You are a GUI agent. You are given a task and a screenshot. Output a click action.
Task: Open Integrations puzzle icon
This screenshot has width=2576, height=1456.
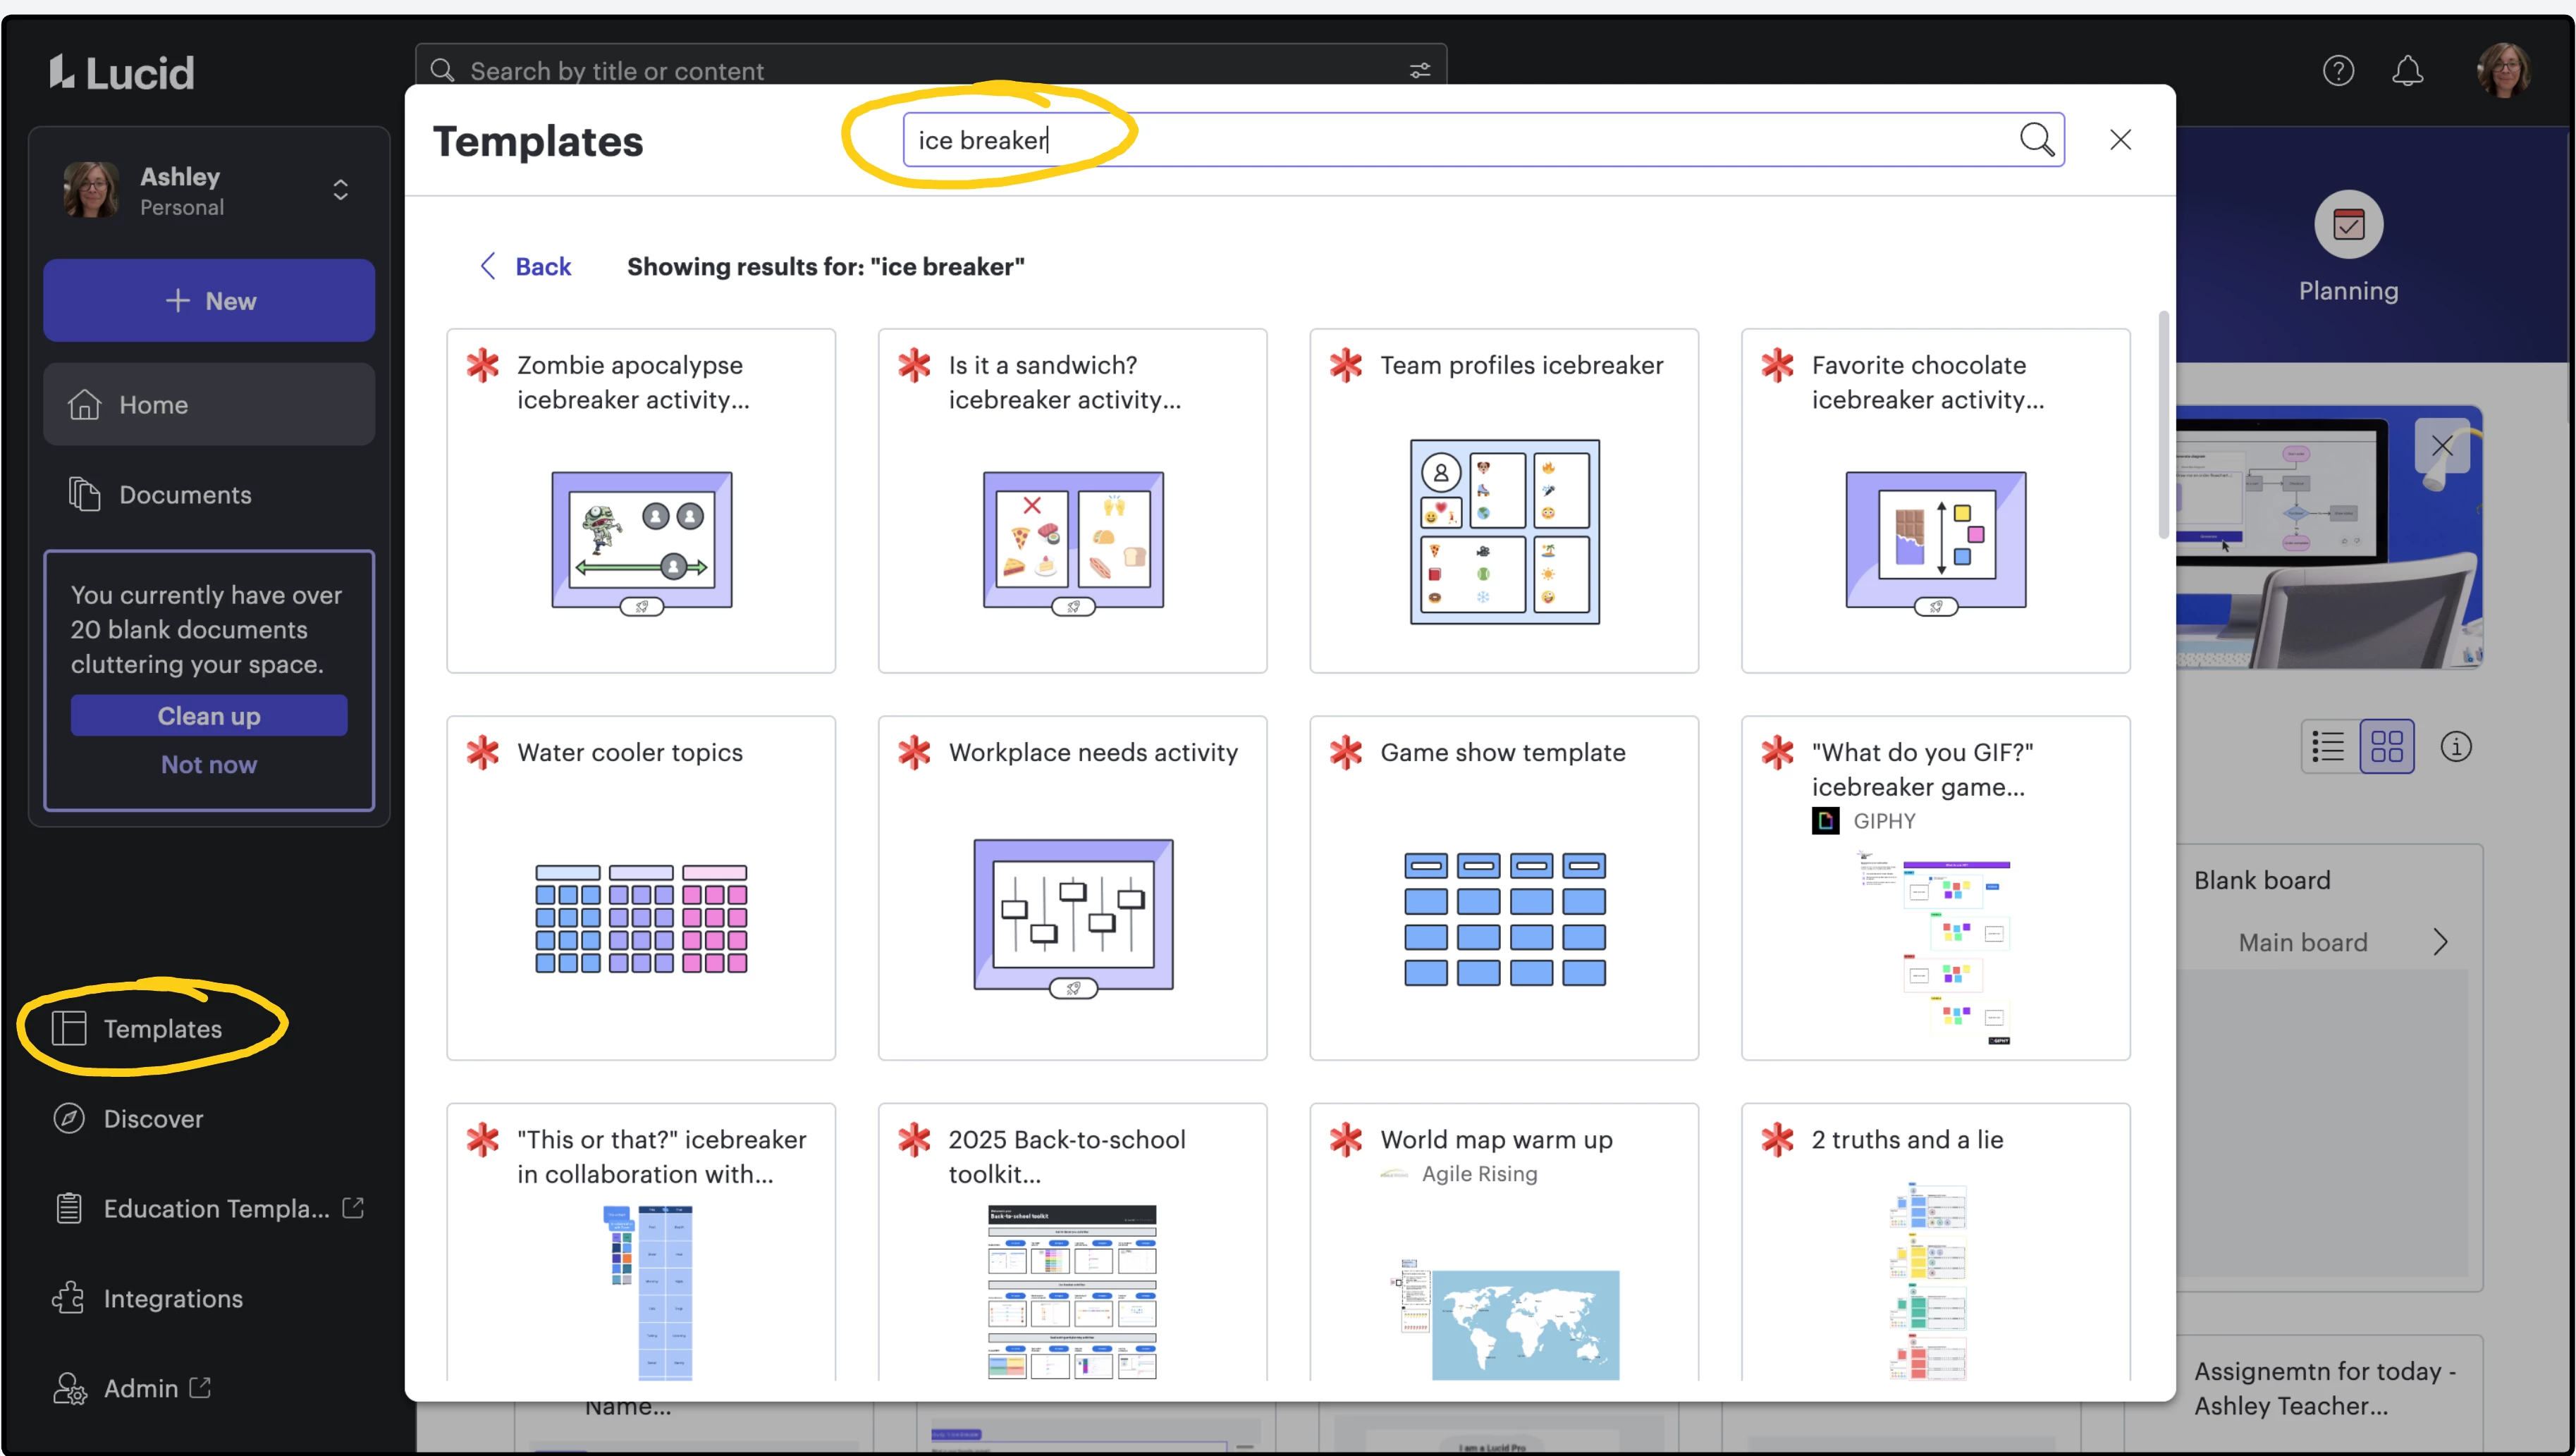[68, 1298]
